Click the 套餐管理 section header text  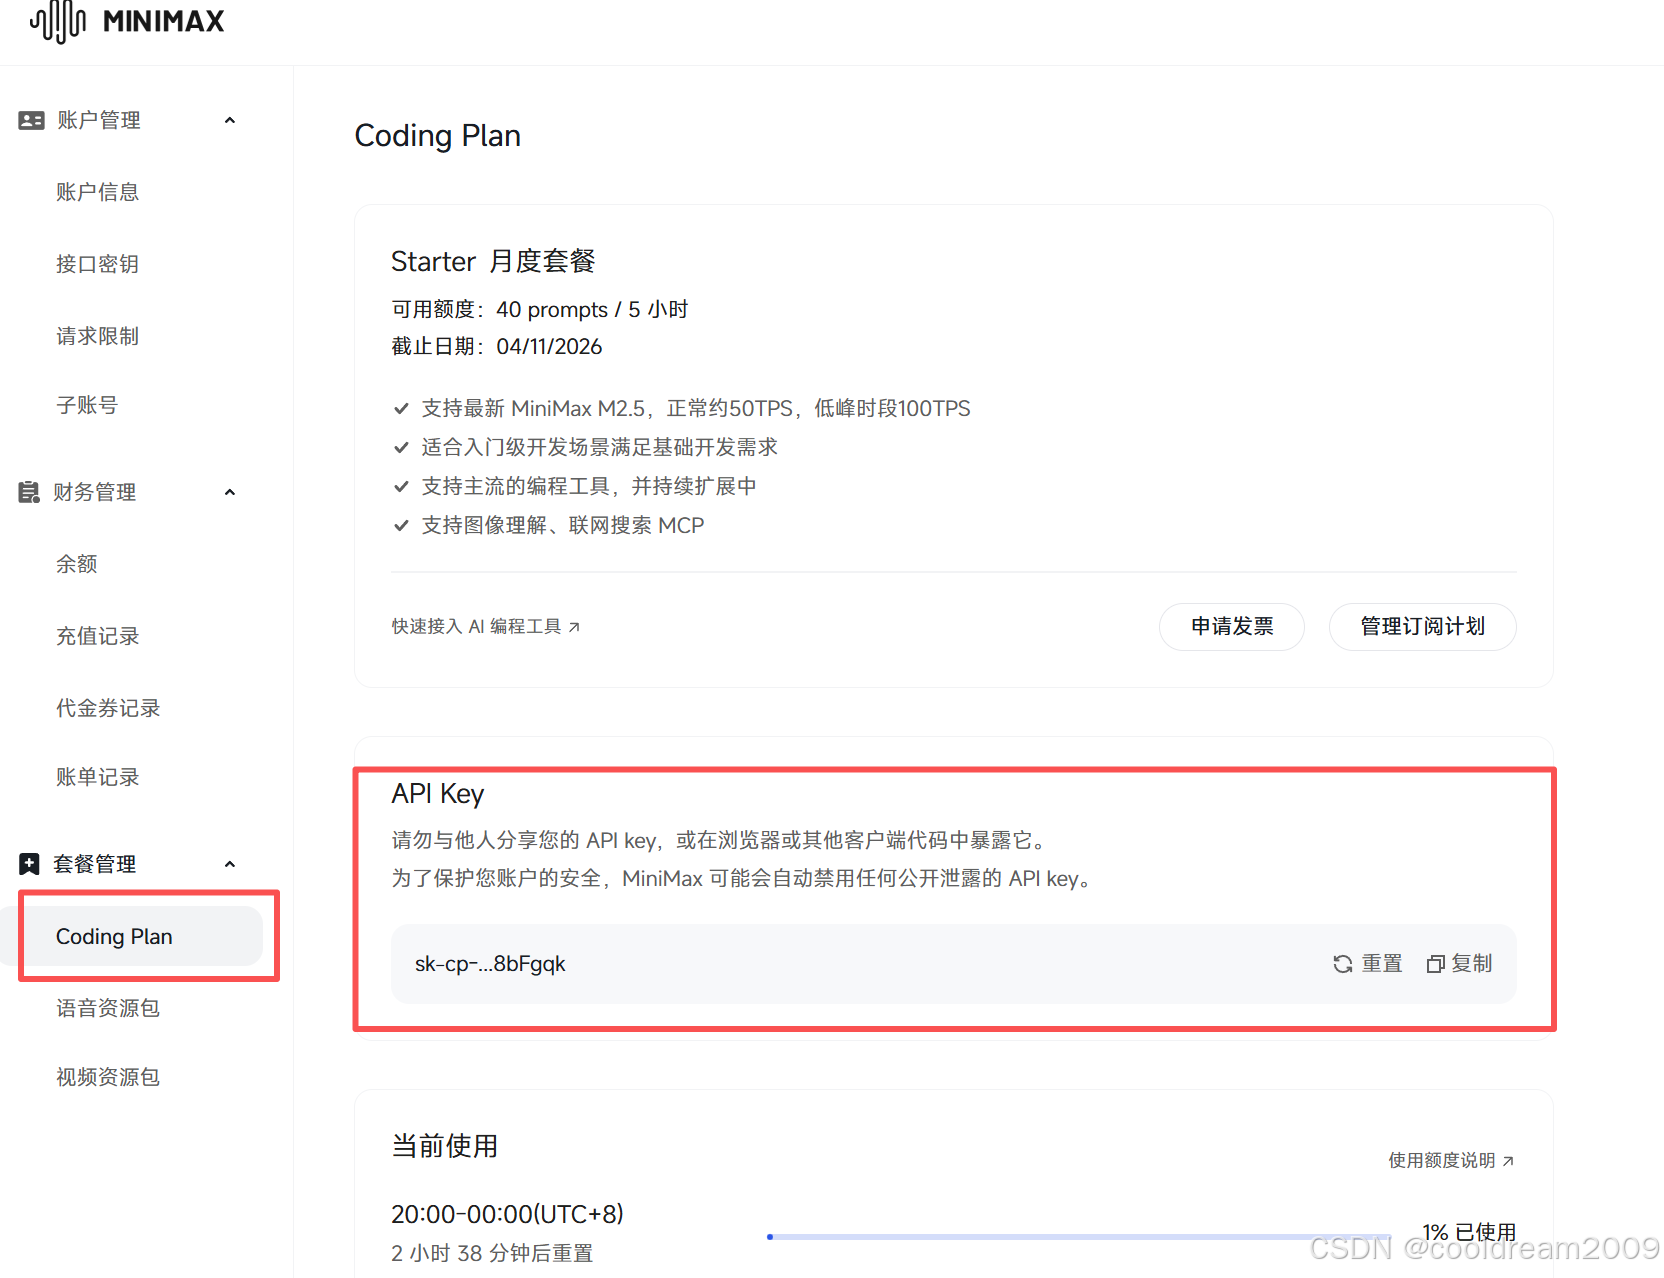95,864
